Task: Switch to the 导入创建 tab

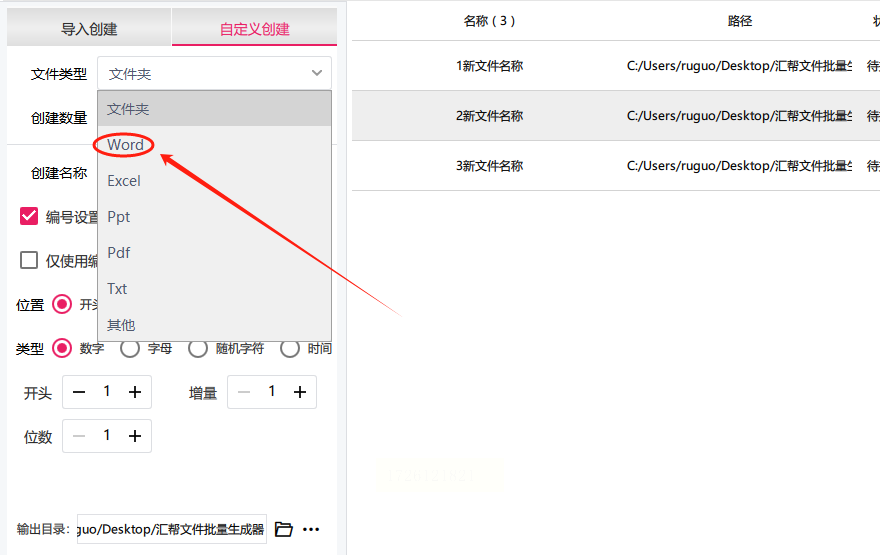Action: pos(89,28)
